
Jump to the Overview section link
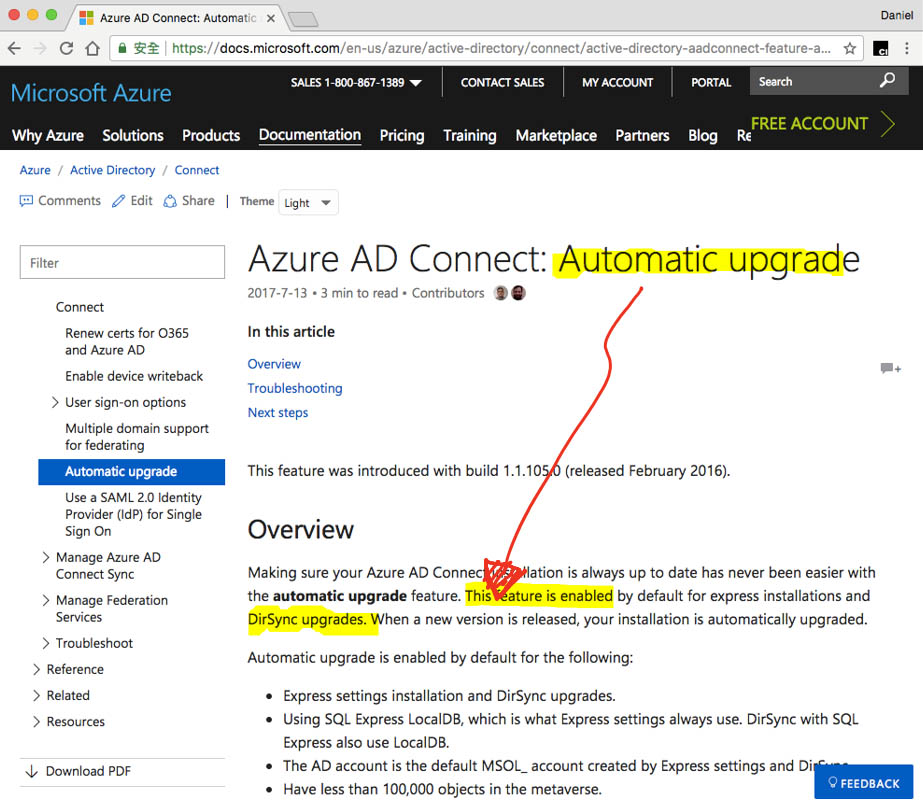(274, 364)
